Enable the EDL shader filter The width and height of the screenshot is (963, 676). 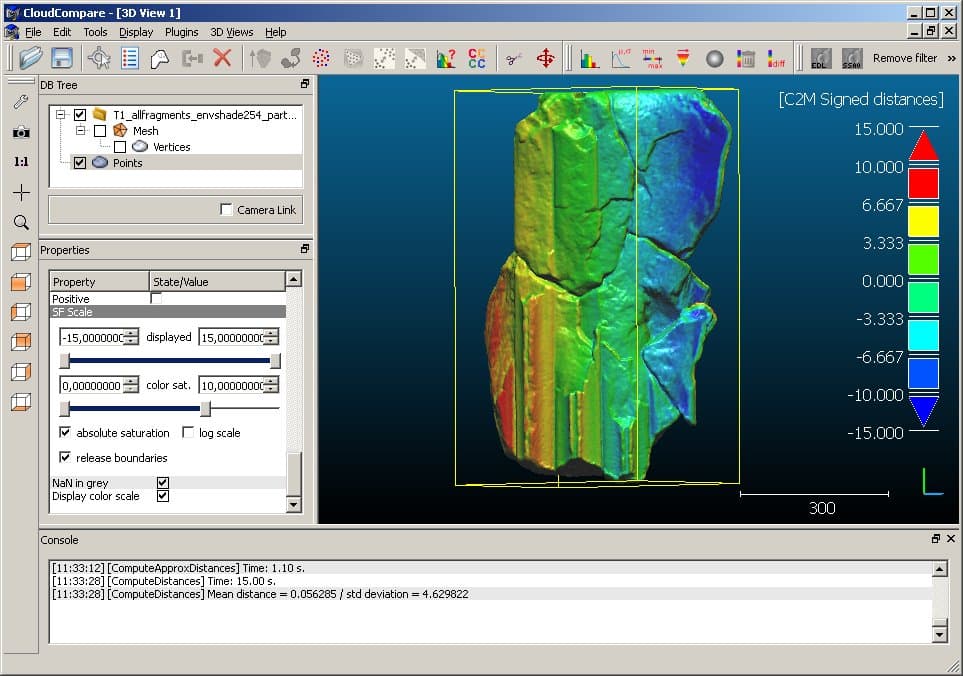[x=820, y=58]
